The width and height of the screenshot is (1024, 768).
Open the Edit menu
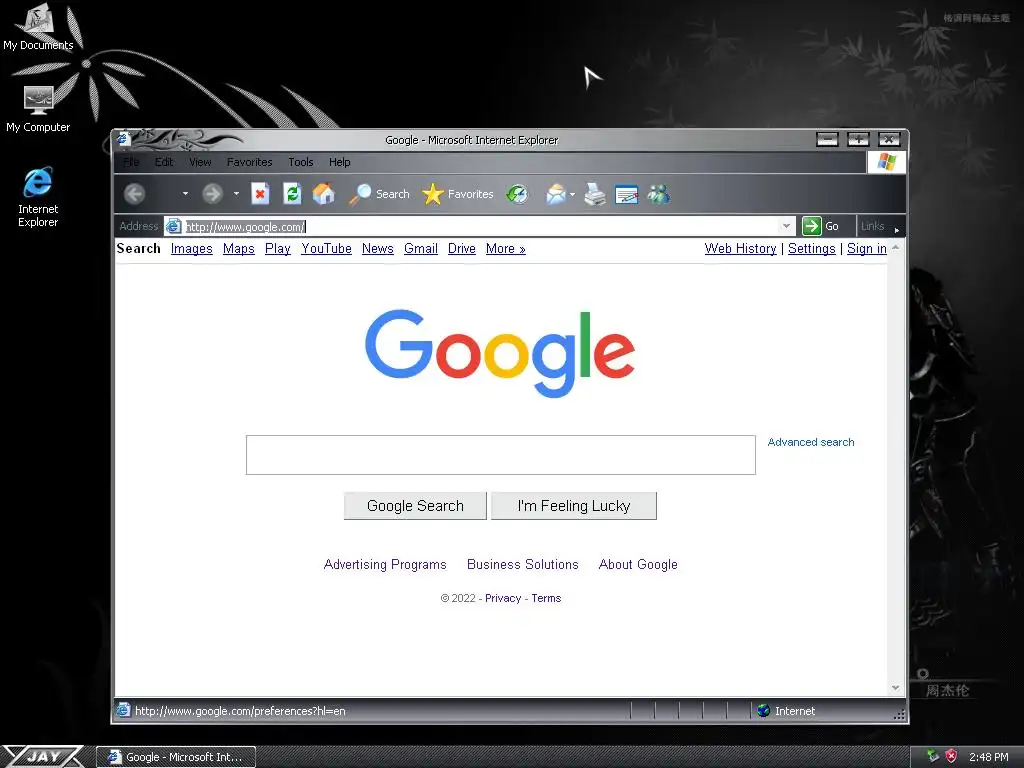coord(164,162)
